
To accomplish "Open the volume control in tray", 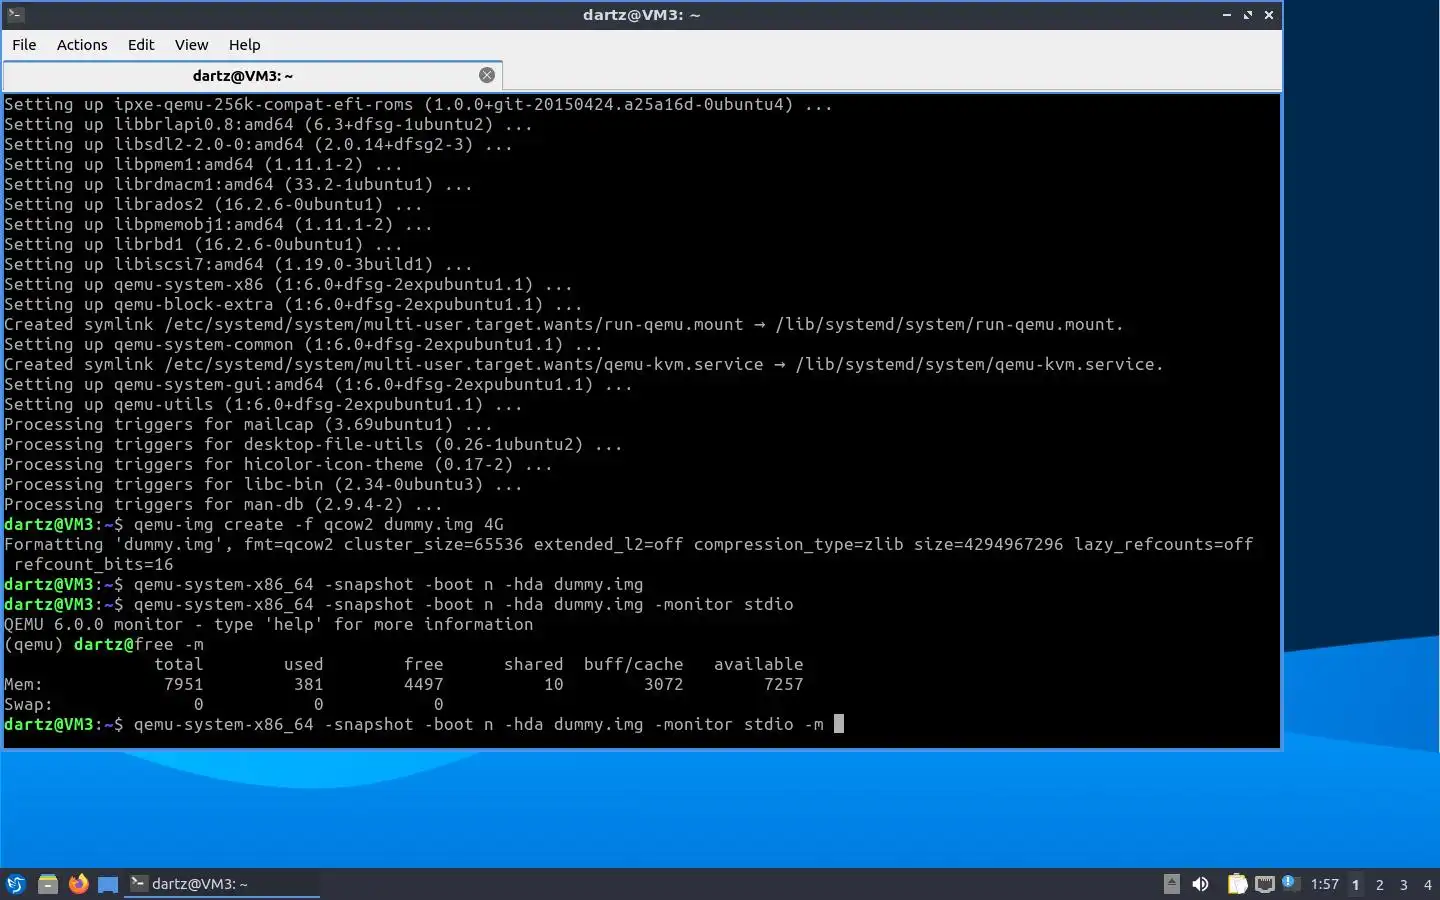I will click(1201, 884).
